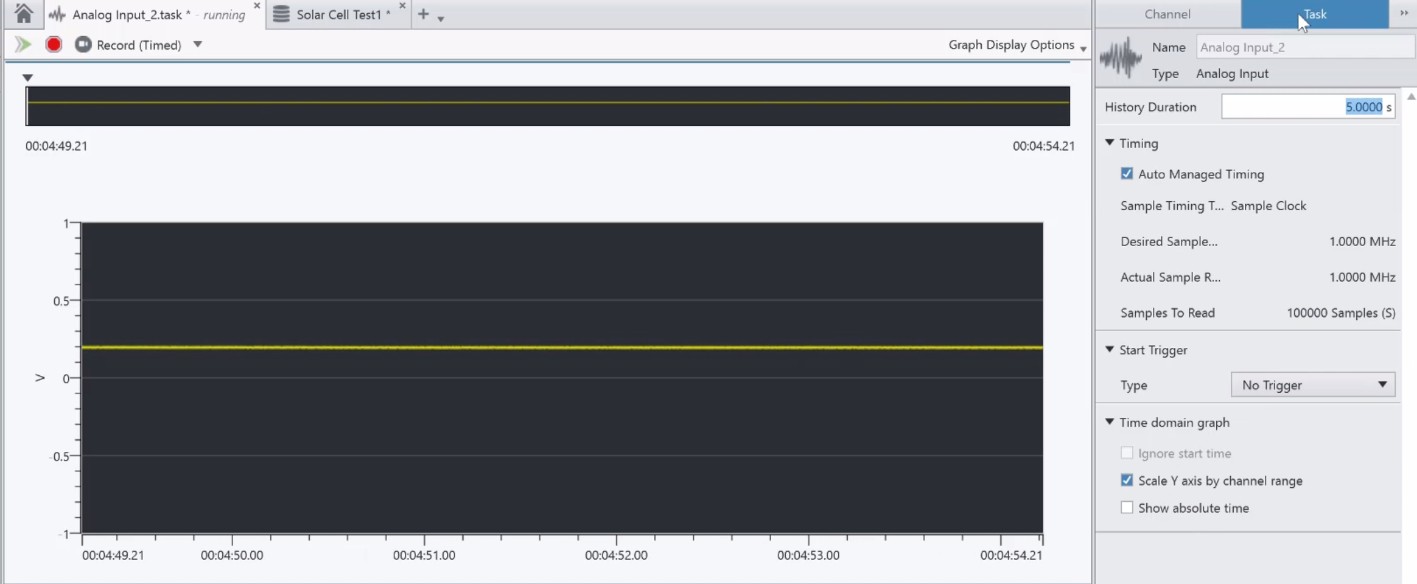Switch to the Channel tab
Screen dimensions: 1417x584
point(1167,14)
